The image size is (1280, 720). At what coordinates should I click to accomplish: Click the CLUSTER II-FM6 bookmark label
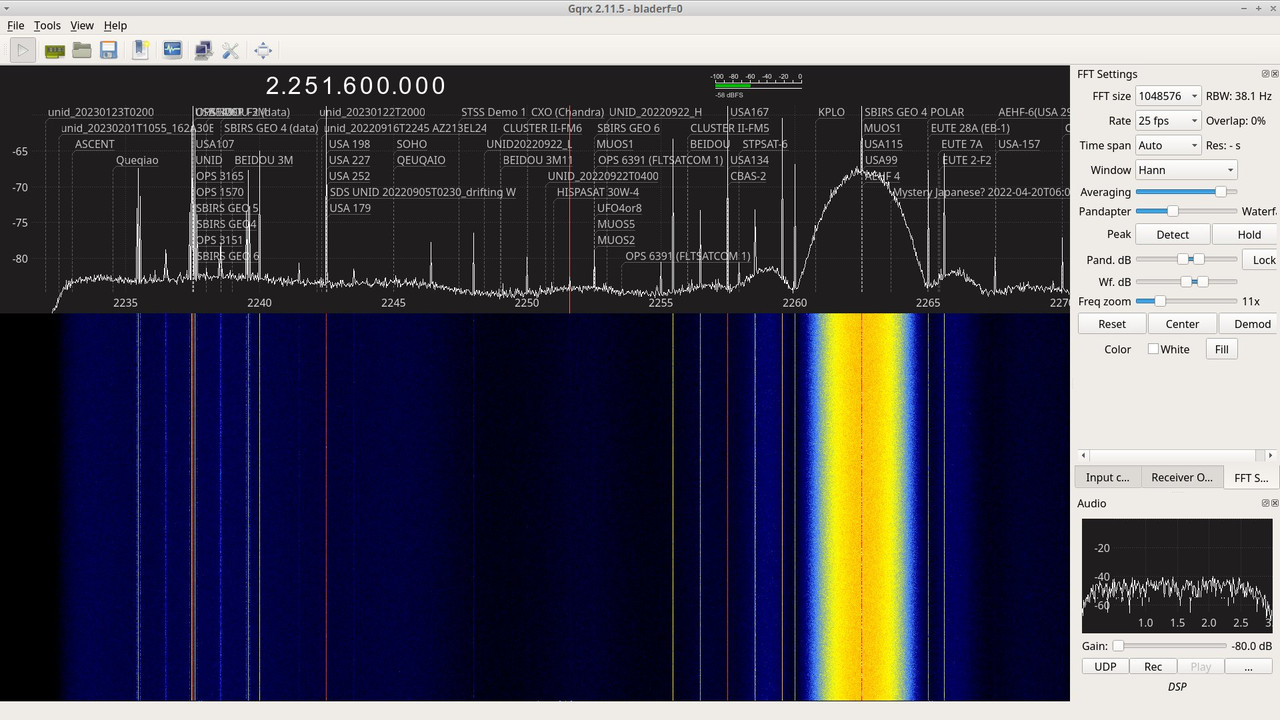[x=542, y=128]
